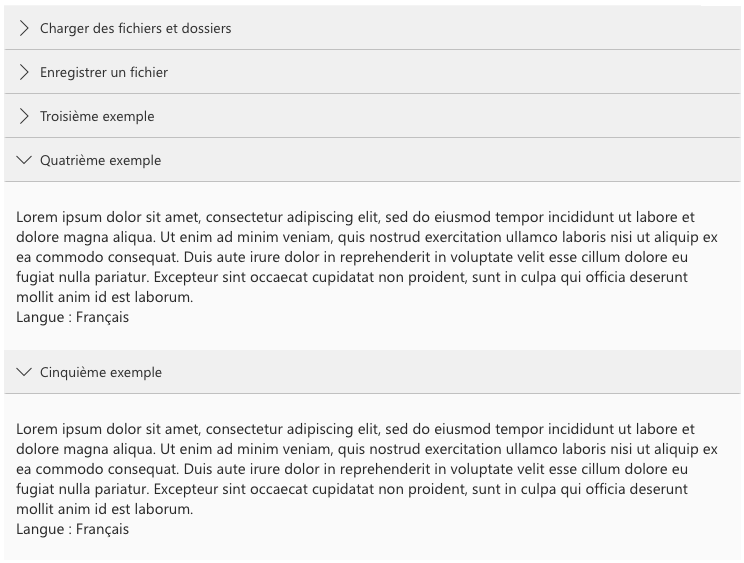The image size is (744, 563).
Task: Open the Troisième exemple accordion title
Action: 97,117
